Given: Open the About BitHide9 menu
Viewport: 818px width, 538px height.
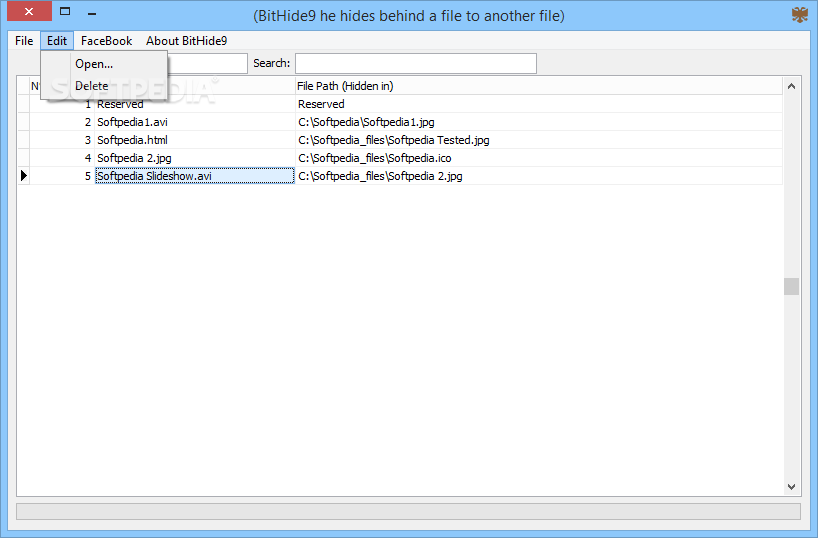Looking at the screenshot, I should pyautogui.click(x=186, y=41).
